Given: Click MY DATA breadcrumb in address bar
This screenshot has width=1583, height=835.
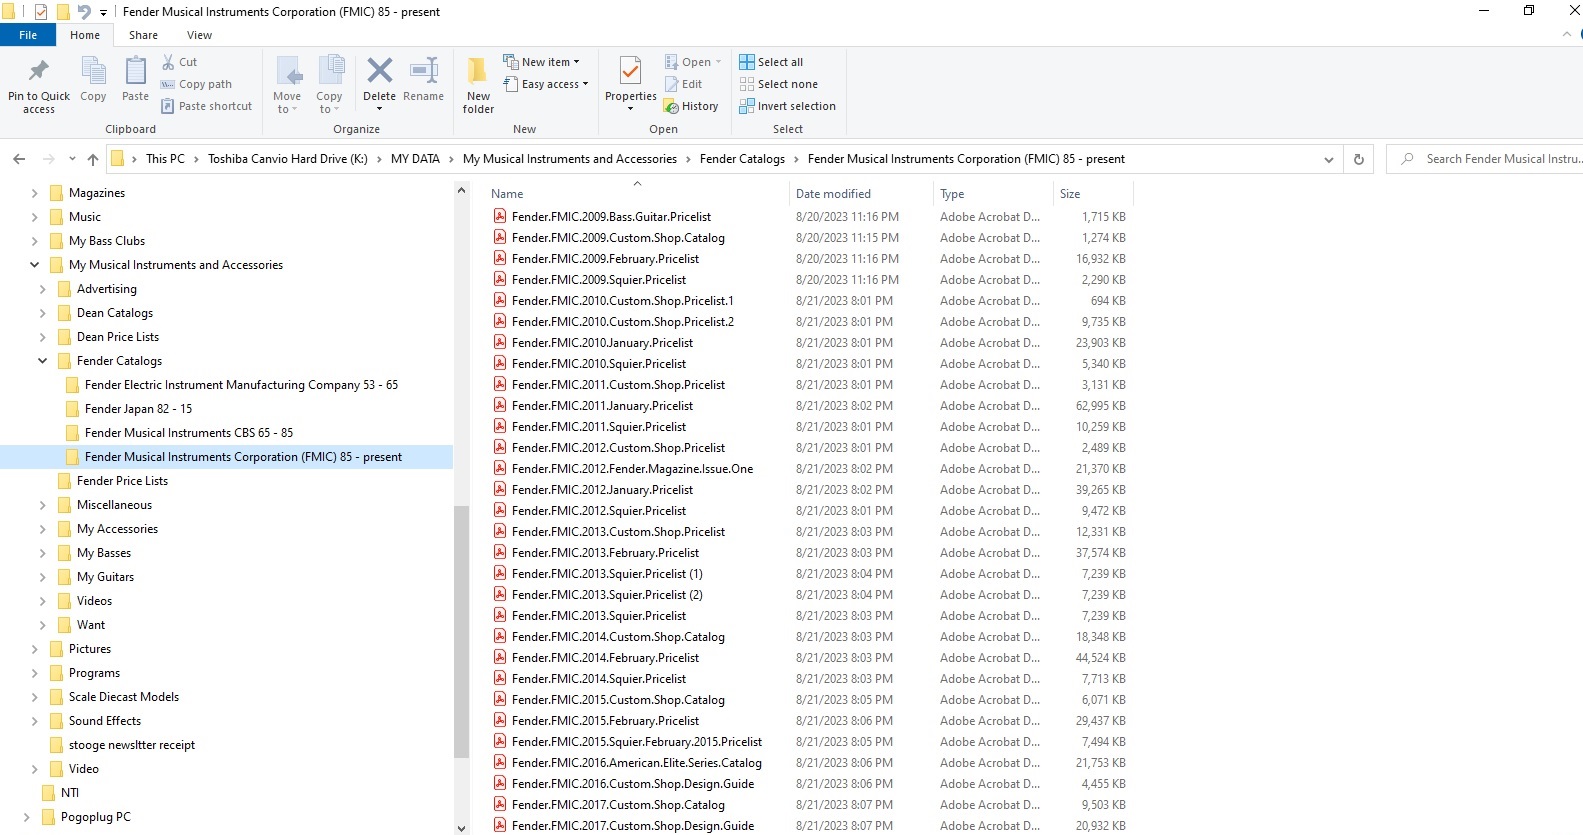Looking at the screenshot, I should click(415, 159).
